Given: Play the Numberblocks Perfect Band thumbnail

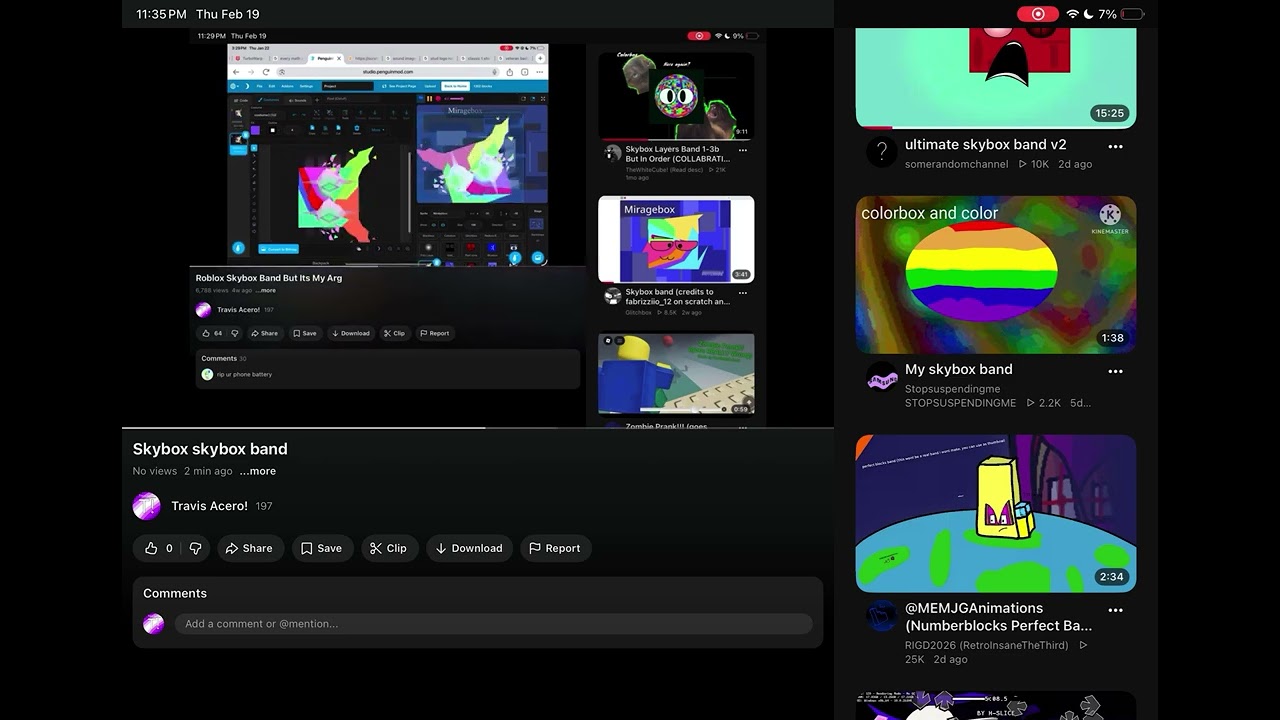Looking at the screenshot, I should [x=996, y=513].
